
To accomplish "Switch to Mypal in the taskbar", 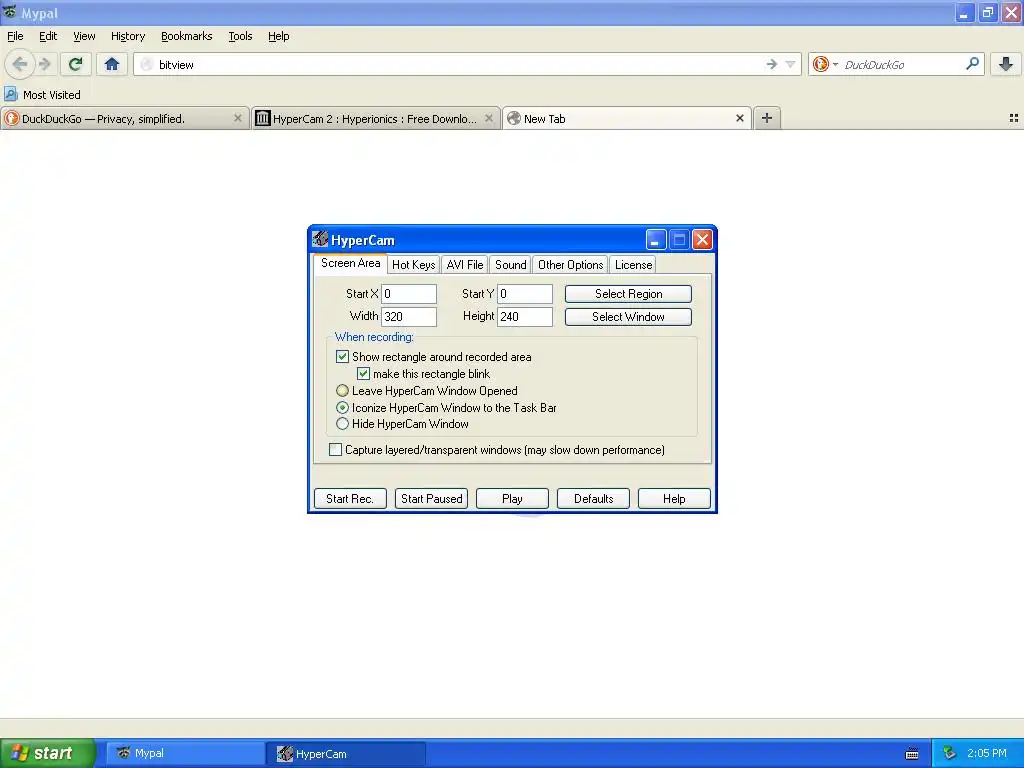I will click(x=185, y=753).
